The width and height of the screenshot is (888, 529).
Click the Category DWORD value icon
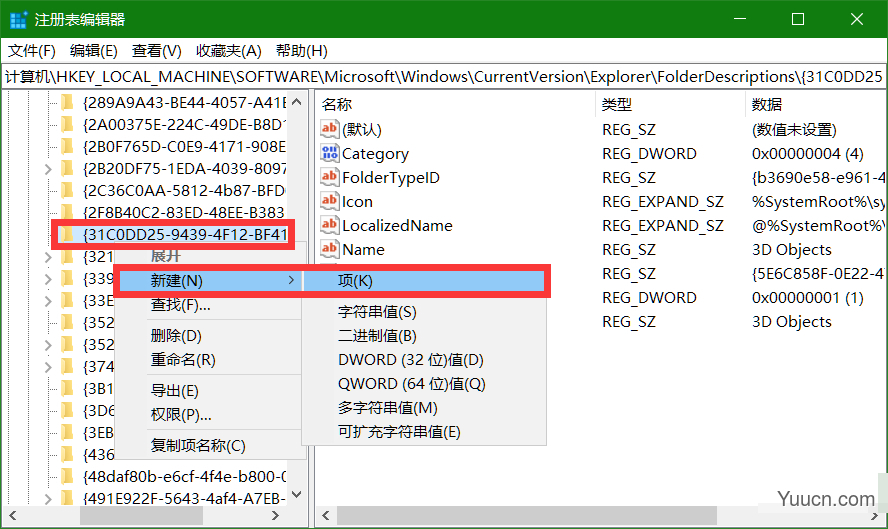[330, 153]
